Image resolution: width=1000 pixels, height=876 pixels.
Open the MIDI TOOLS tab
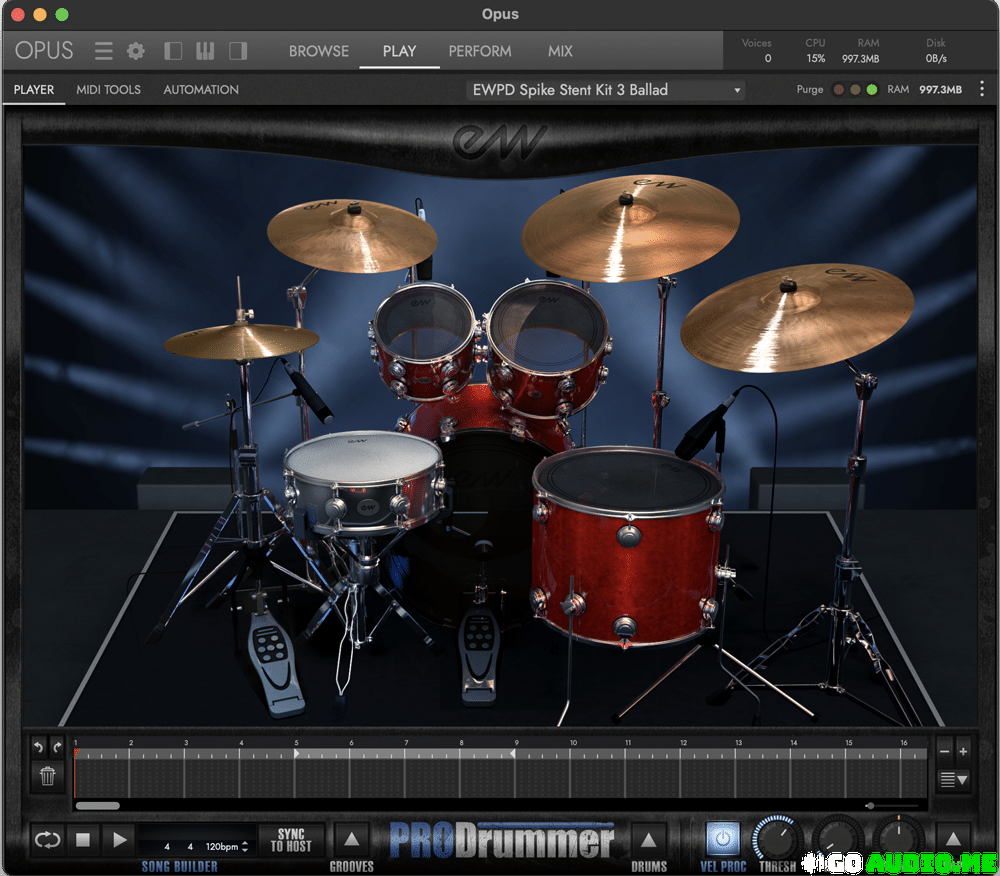pyautogui.click(x=108, y=90)
